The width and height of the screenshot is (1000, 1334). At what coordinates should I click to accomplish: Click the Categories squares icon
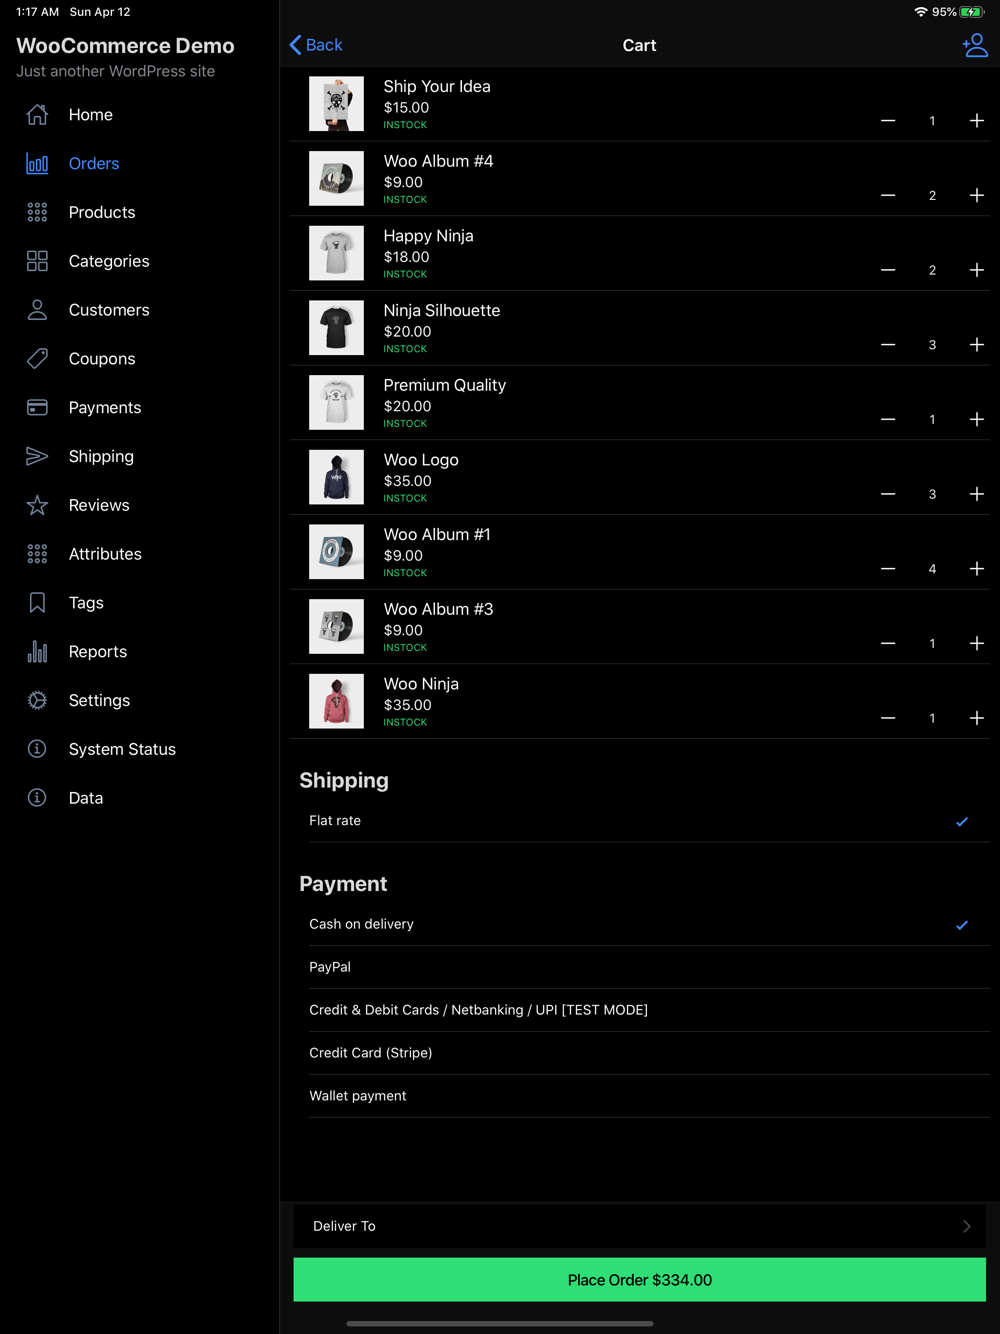37,261
